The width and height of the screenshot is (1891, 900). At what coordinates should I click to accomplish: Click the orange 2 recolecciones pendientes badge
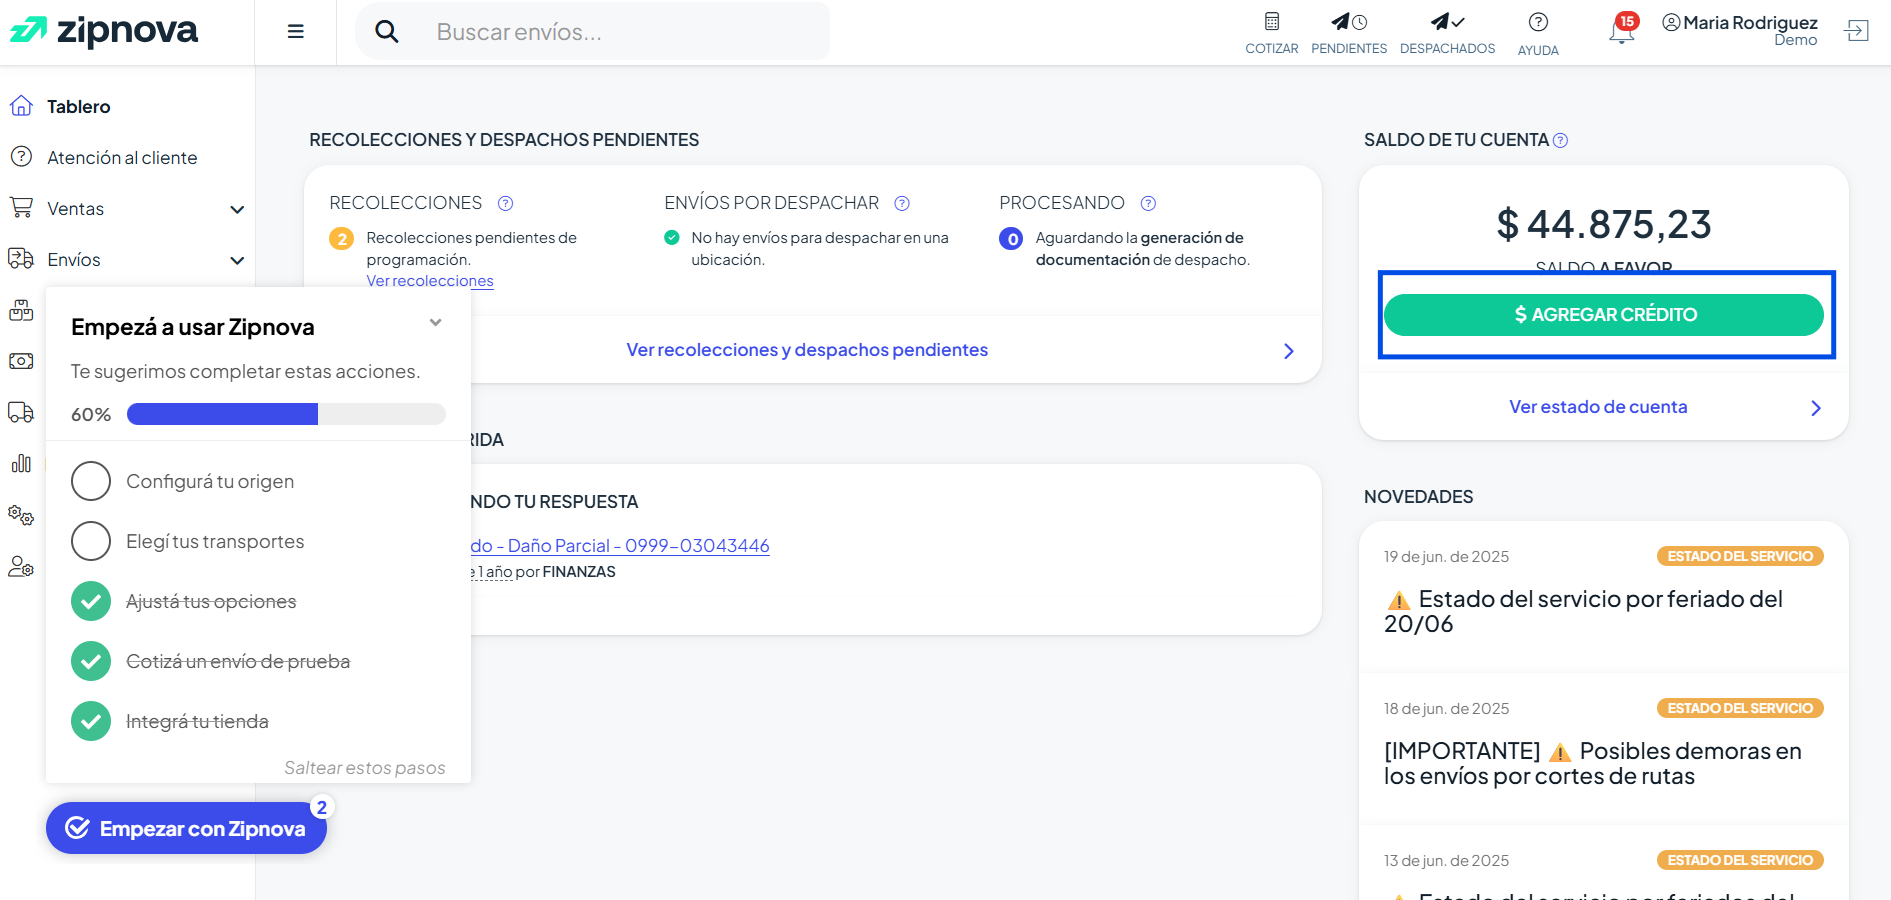[x=342, y=239]
